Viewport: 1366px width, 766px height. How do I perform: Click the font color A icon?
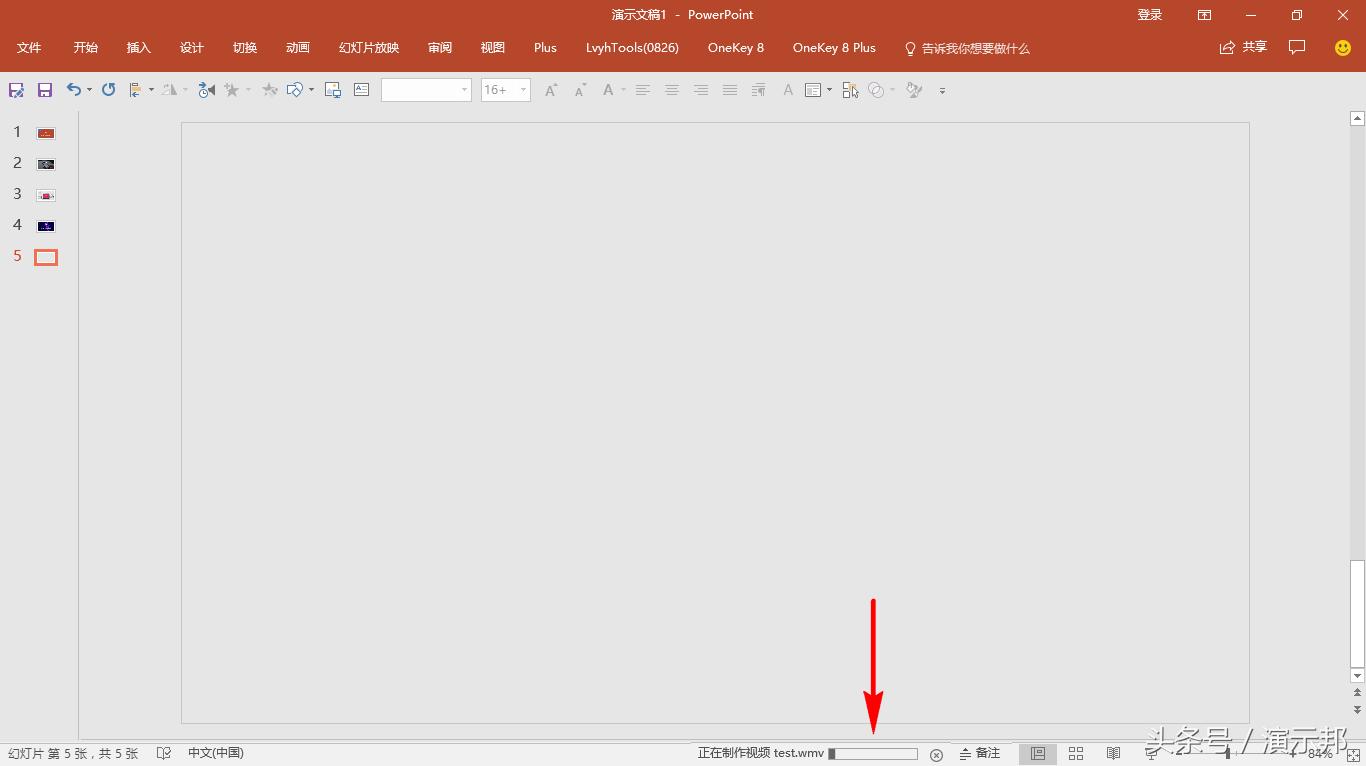[608, 90]
